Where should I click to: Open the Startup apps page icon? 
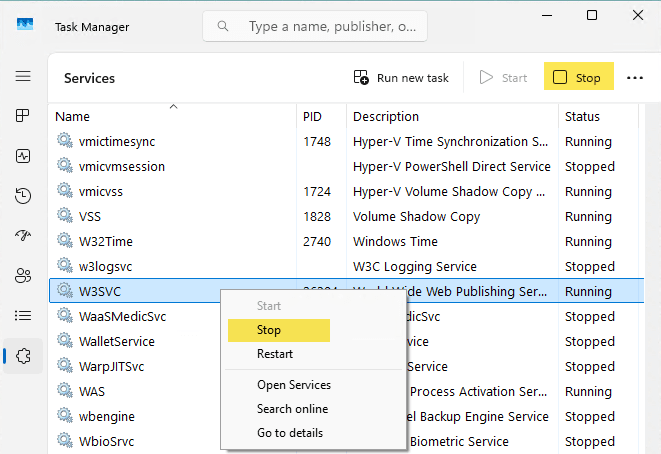point(23,235)
